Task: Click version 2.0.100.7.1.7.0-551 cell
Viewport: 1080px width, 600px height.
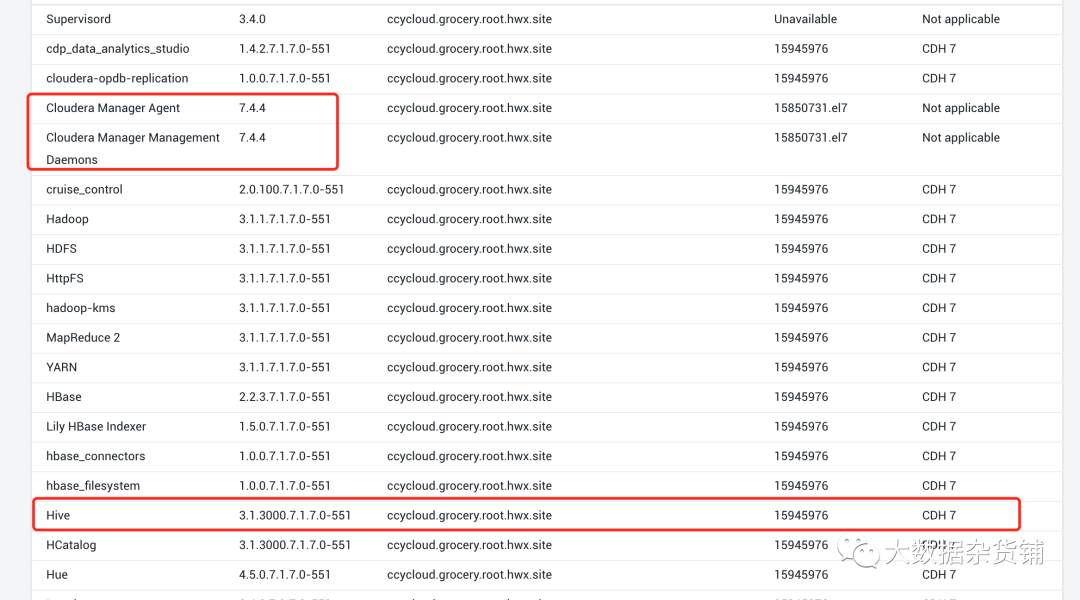Action: point(291,189)
